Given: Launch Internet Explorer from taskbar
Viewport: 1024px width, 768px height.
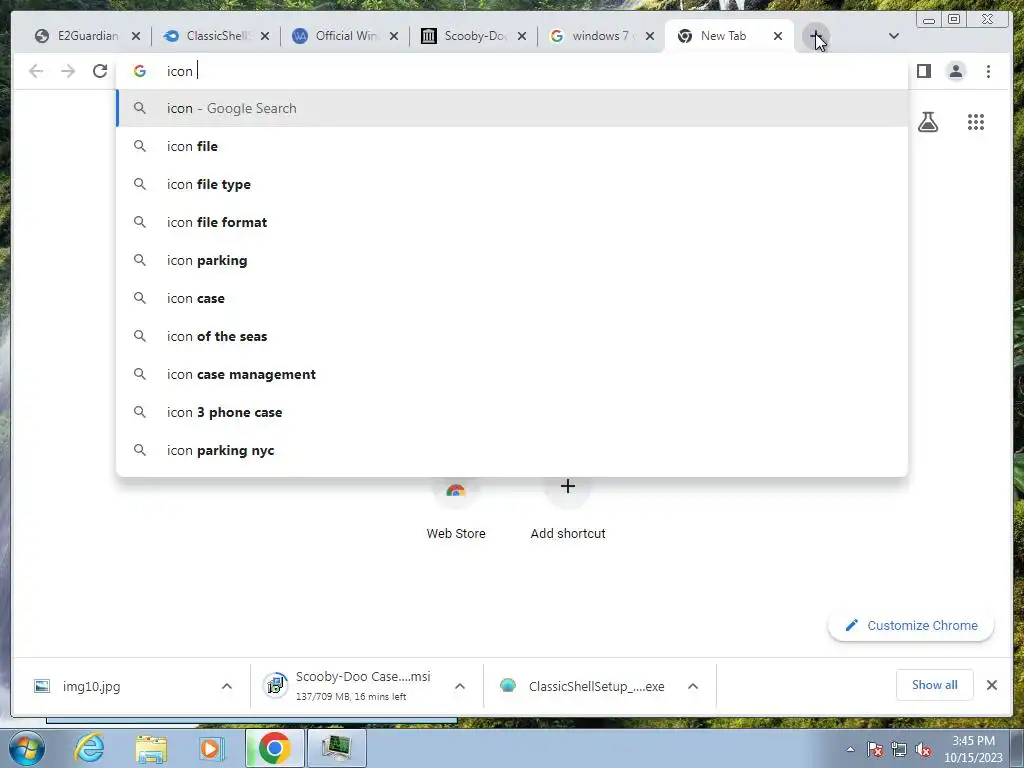Looking at the screenshot, I should 89,748.
